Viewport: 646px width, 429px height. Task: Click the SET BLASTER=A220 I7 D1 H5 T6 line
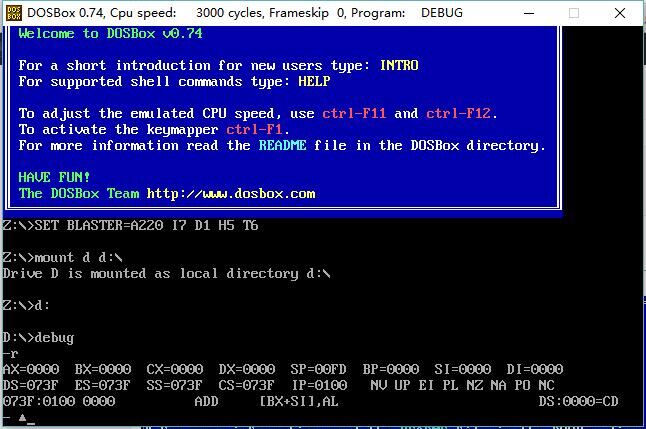(130, 225)
